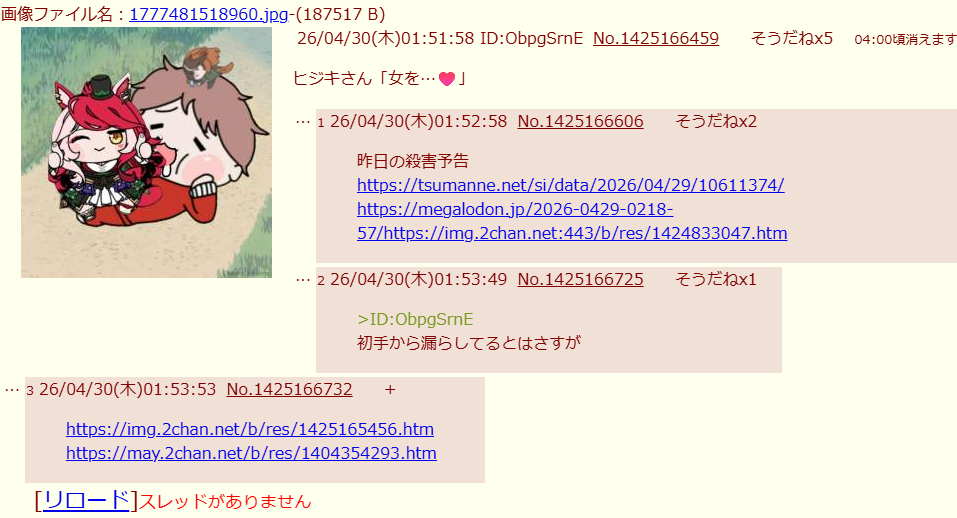Image resolution: width=957 pixels, height=518 pixels.
Task: Open post number No.1425166606
Action: tap(580, 121)
